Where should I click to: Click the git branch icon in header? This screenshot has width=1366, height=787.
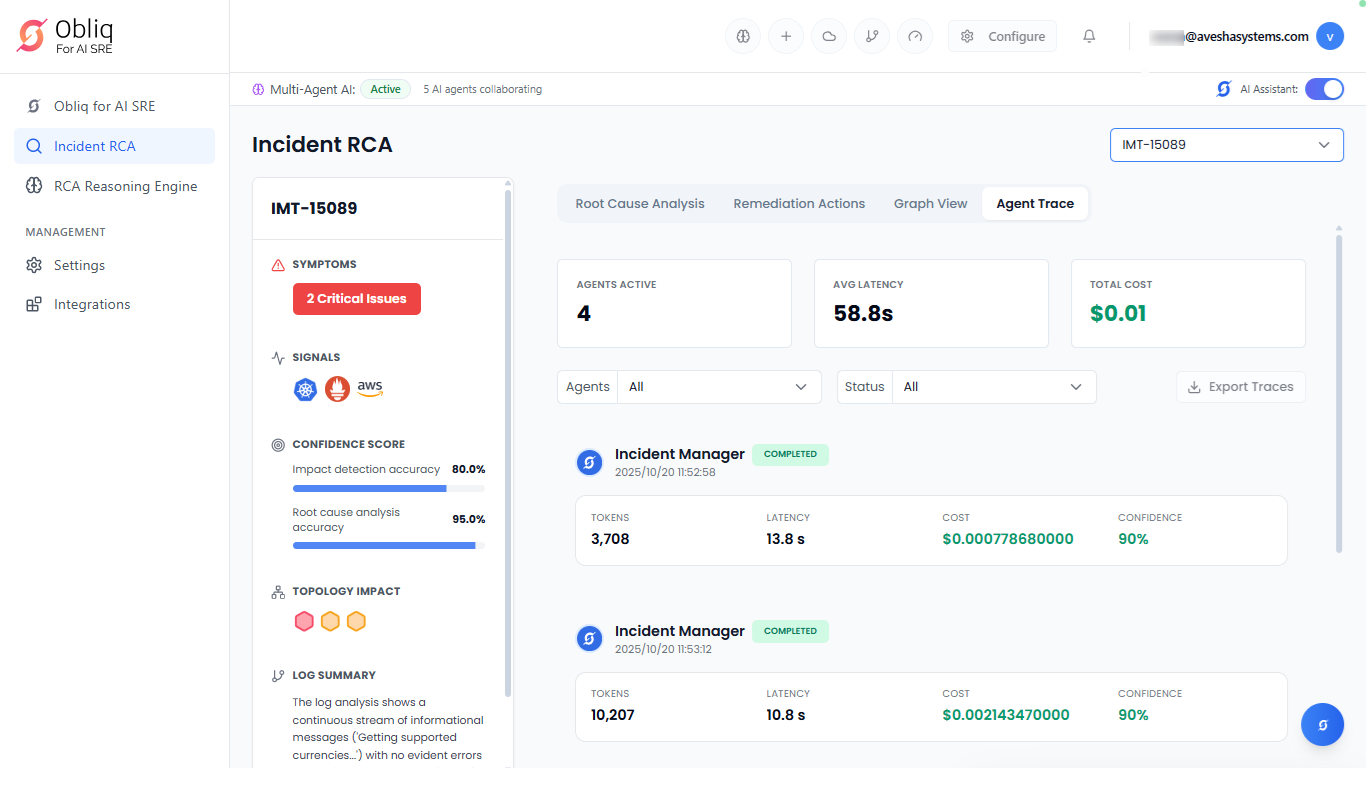[x=872, y=37]
